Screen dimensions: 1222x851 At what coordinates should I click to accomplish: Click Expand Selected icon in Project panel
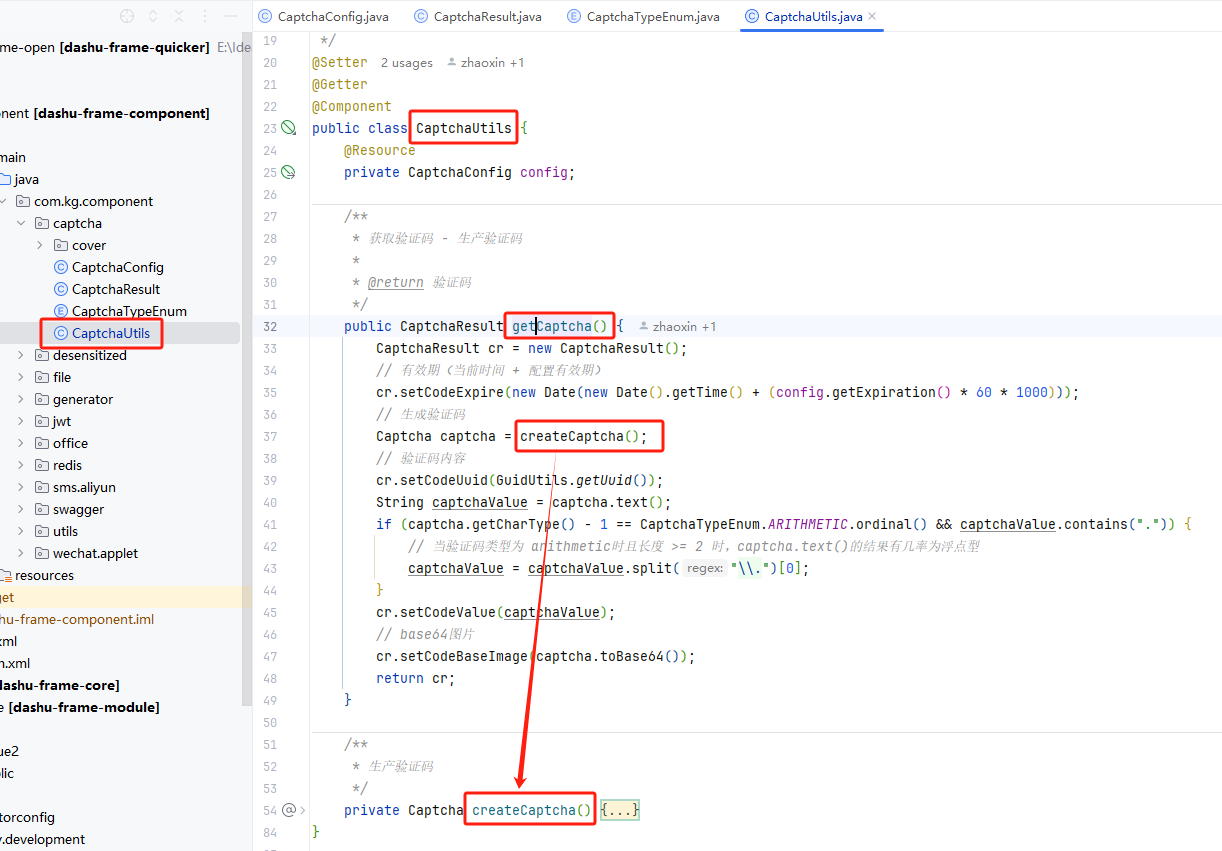(153, 16)
